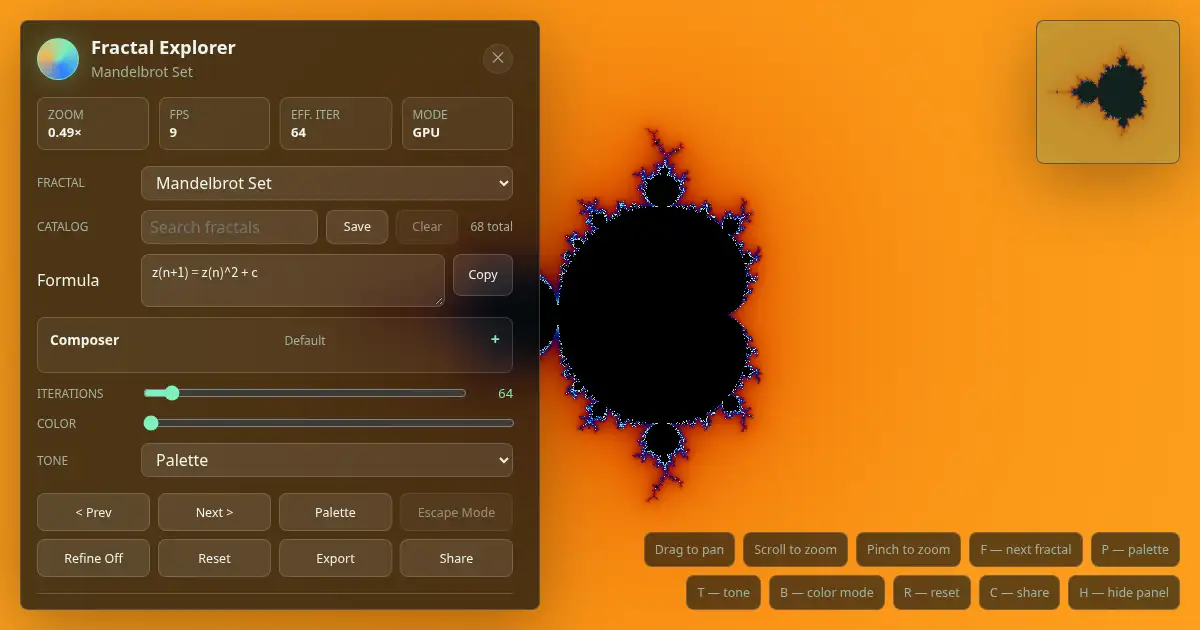Click the 'T — tone' hint chip
The height and width of the screenshot is (630, 1200).
tap(723, 592)
